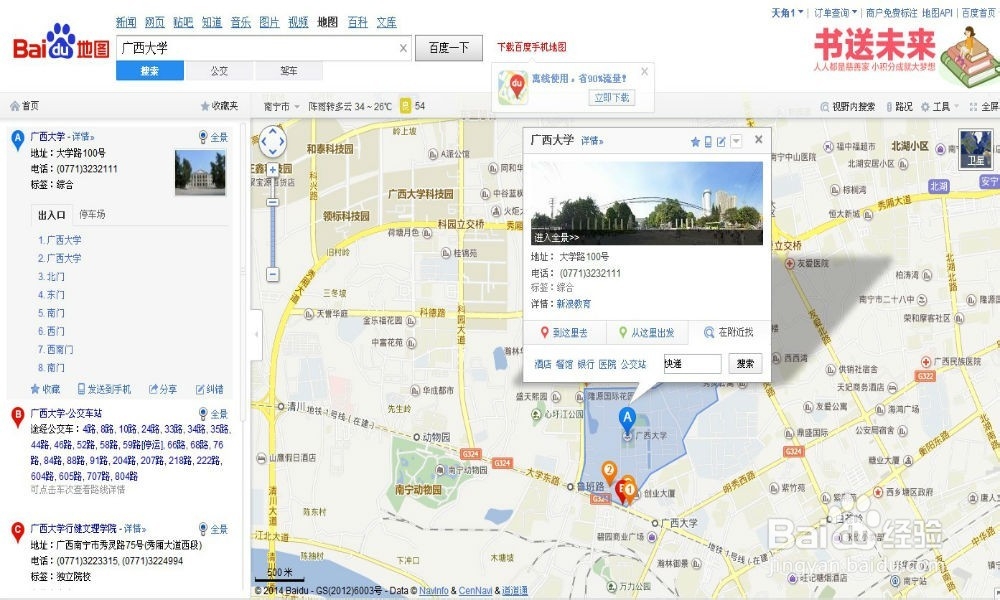This screenshot has height=600, width=1000.
Task: Click send-to-phone icon in info window header
Action: (708, 142)
